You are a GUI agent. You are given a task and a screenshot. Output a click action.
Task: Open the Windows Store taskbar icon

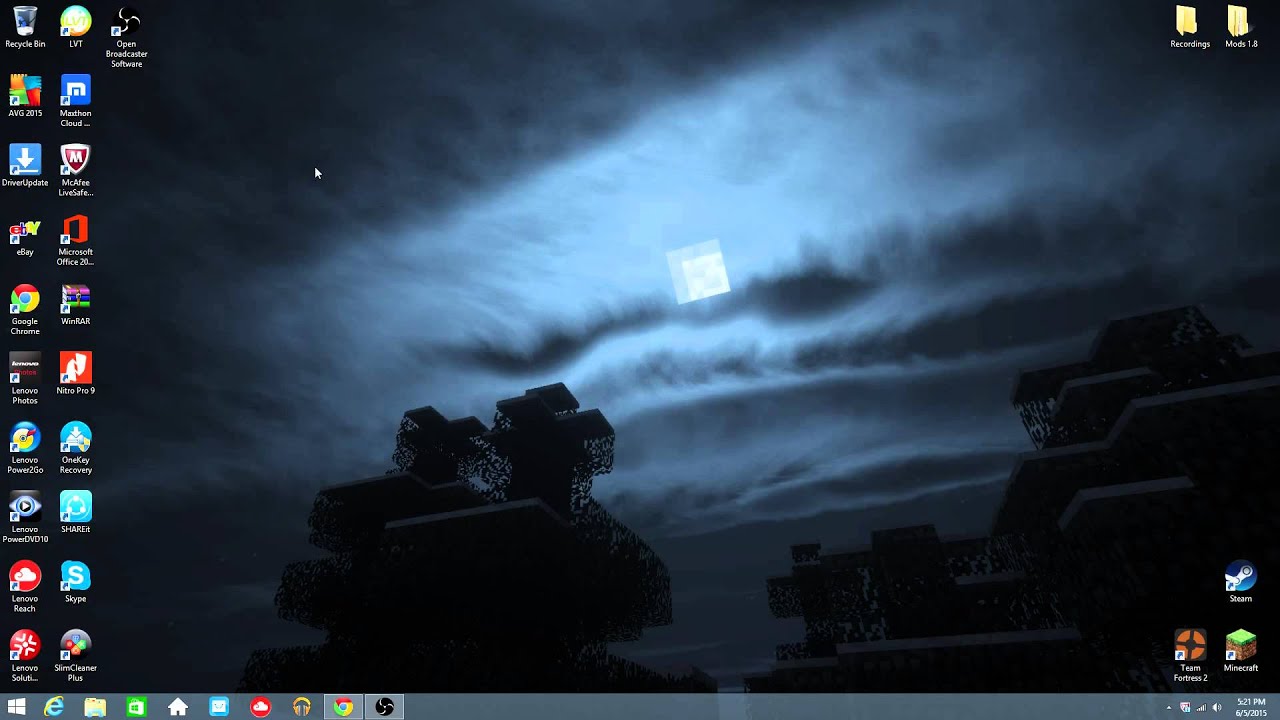click(136, 707)
